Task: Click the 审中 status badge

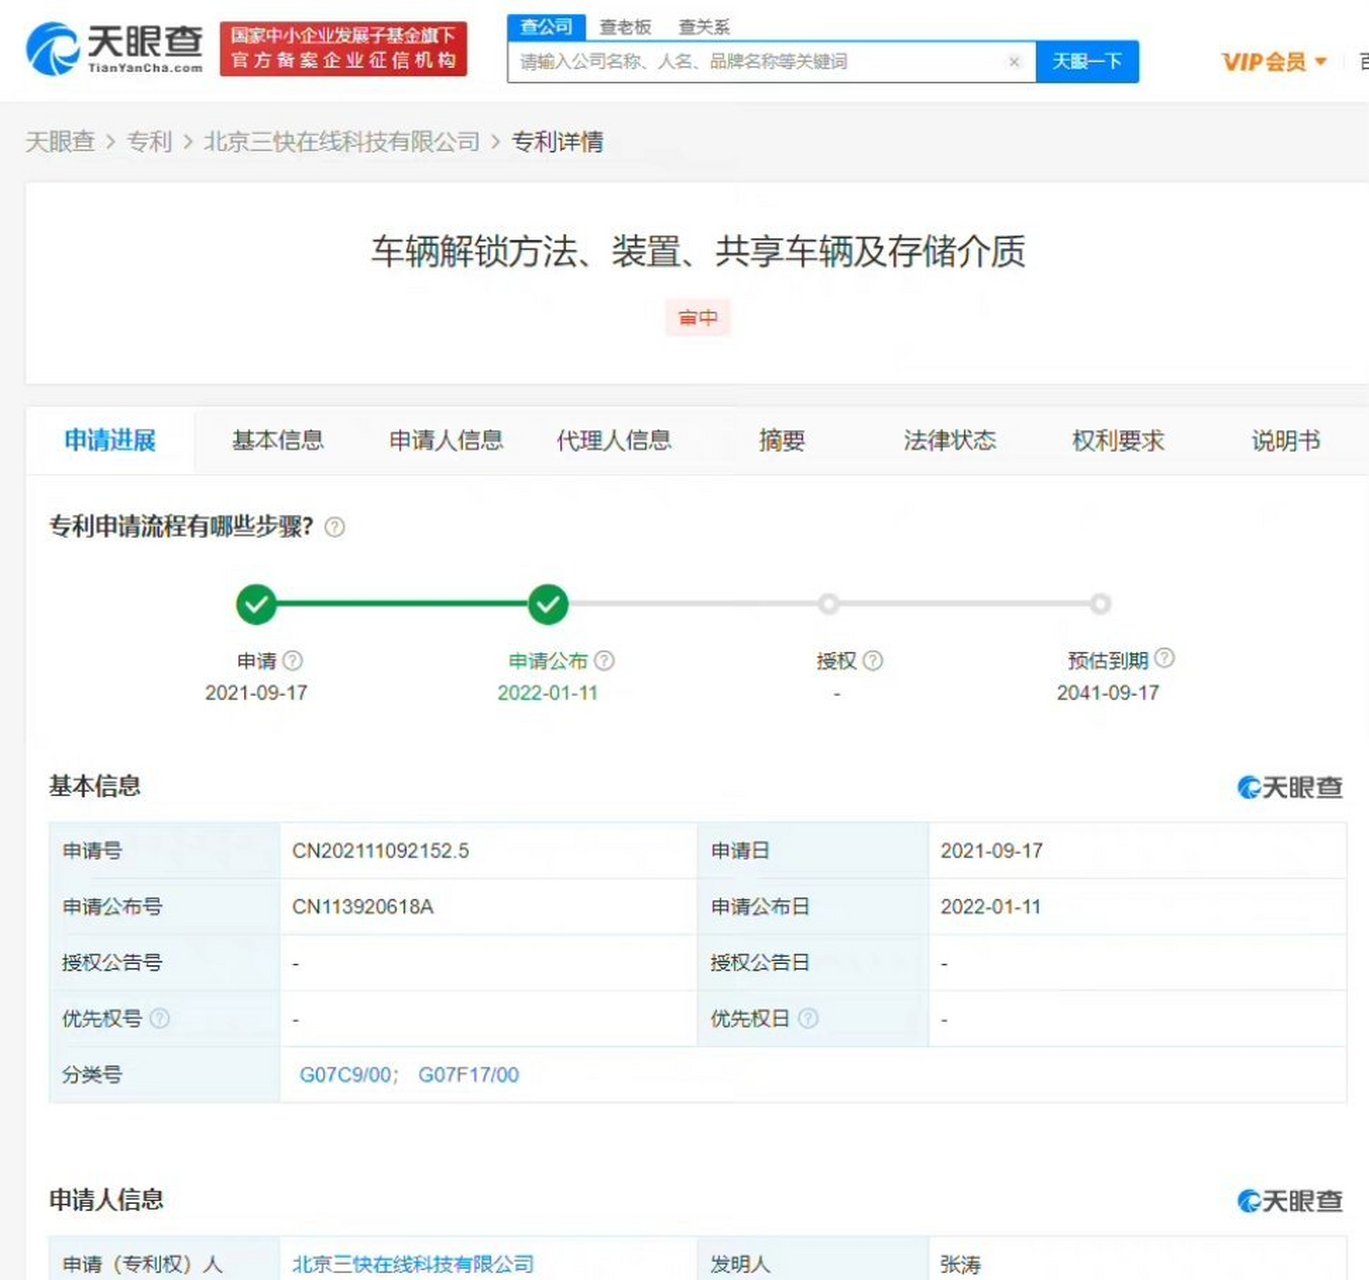Action: pos(698,318)
